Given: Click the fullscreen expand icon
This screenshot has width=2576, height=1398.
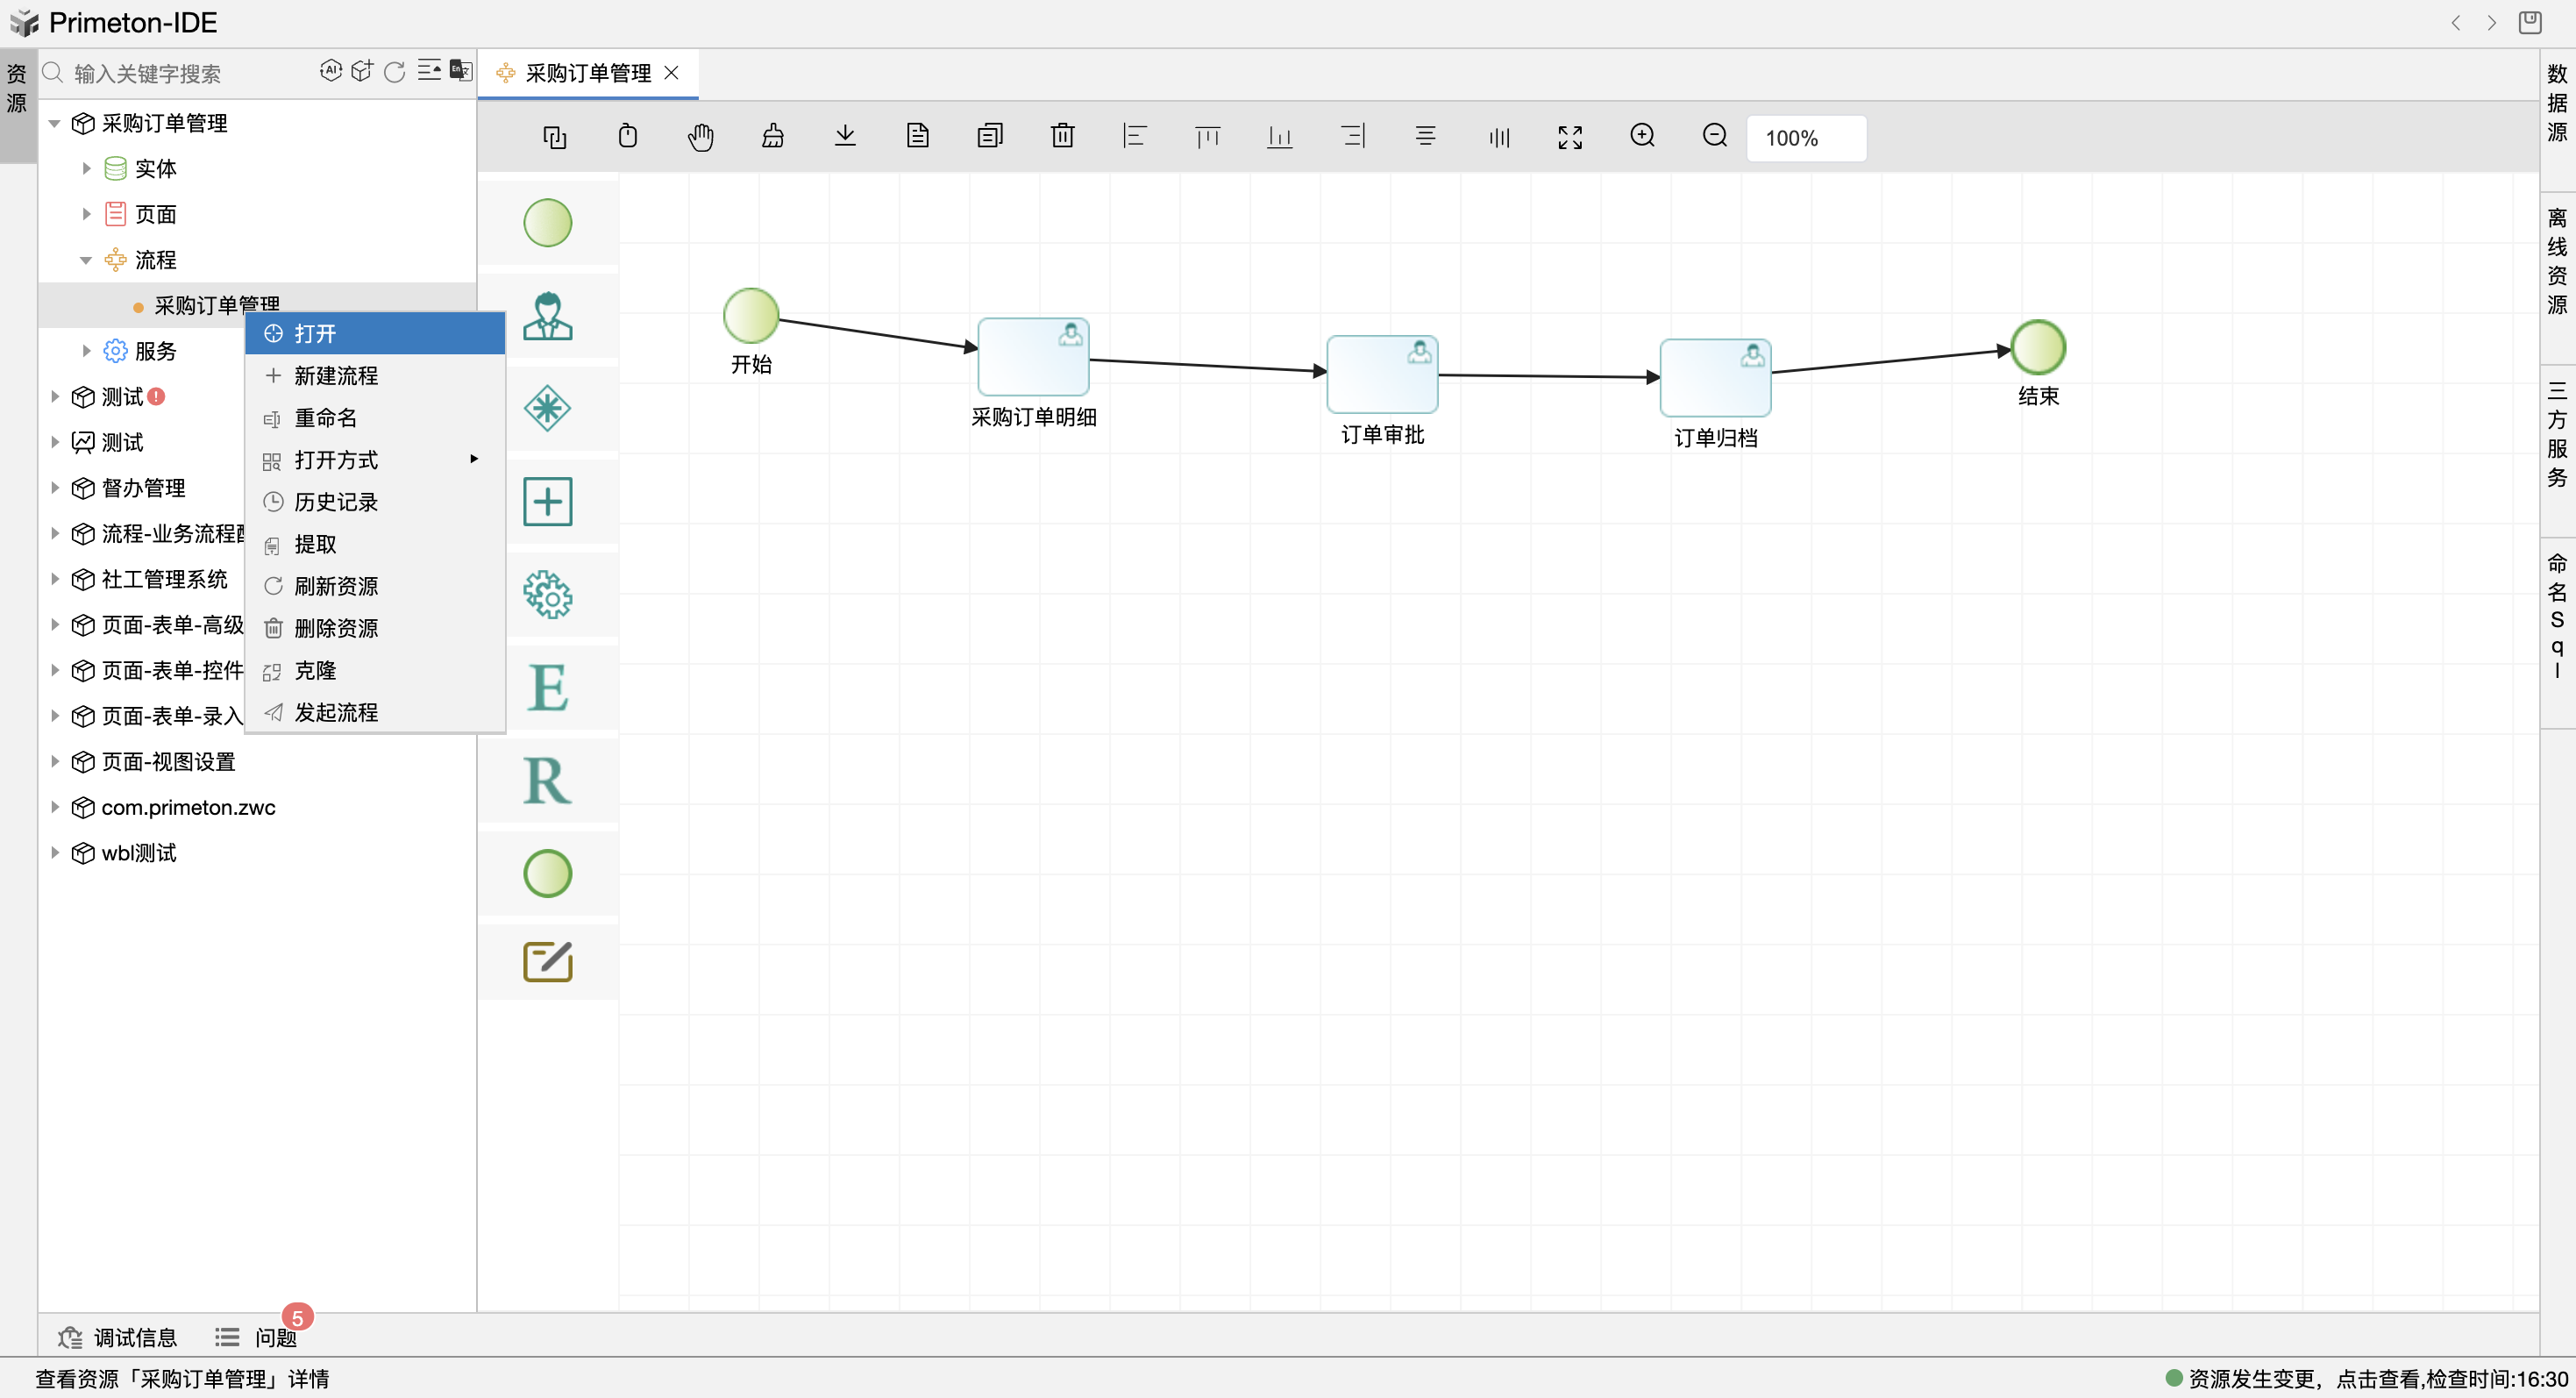Looking at the screenshot, I should click(1570, 138).
